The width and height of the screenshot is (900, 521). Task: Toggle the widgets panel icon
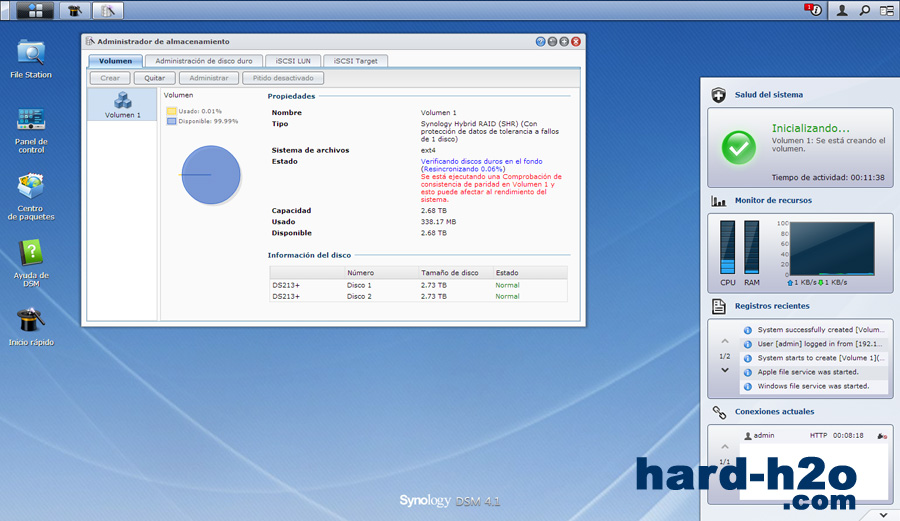[x=887, y=10]
